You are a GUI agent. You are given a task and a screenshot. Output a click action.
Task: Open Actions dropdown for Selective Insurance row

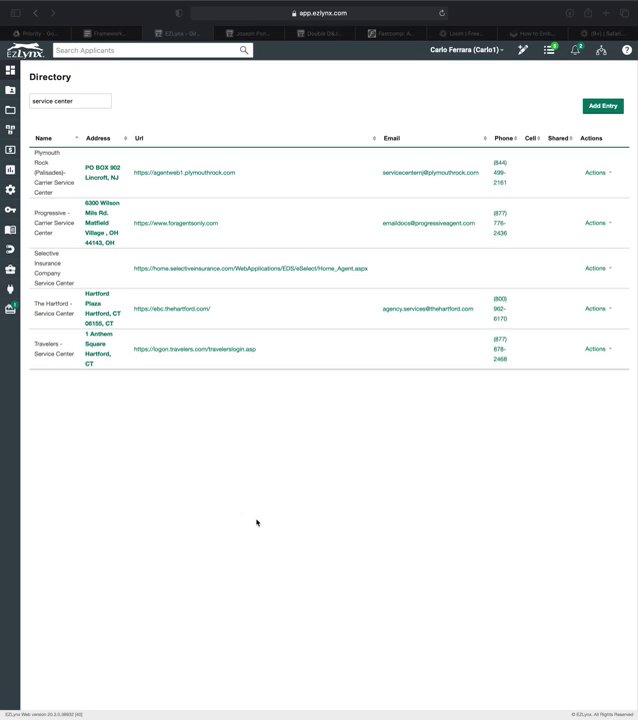click(598, 268)
